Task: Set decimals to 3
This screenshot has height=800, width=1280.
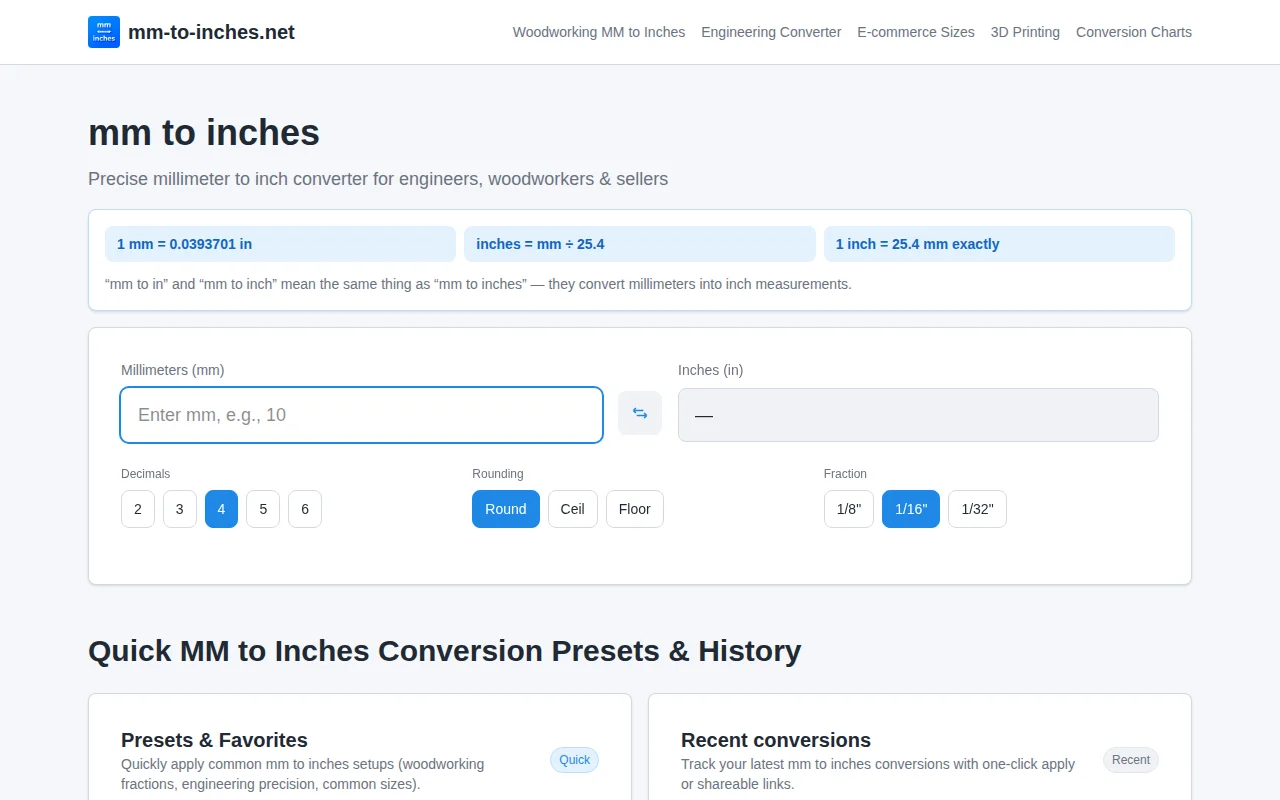Action: tap(180, 509)
